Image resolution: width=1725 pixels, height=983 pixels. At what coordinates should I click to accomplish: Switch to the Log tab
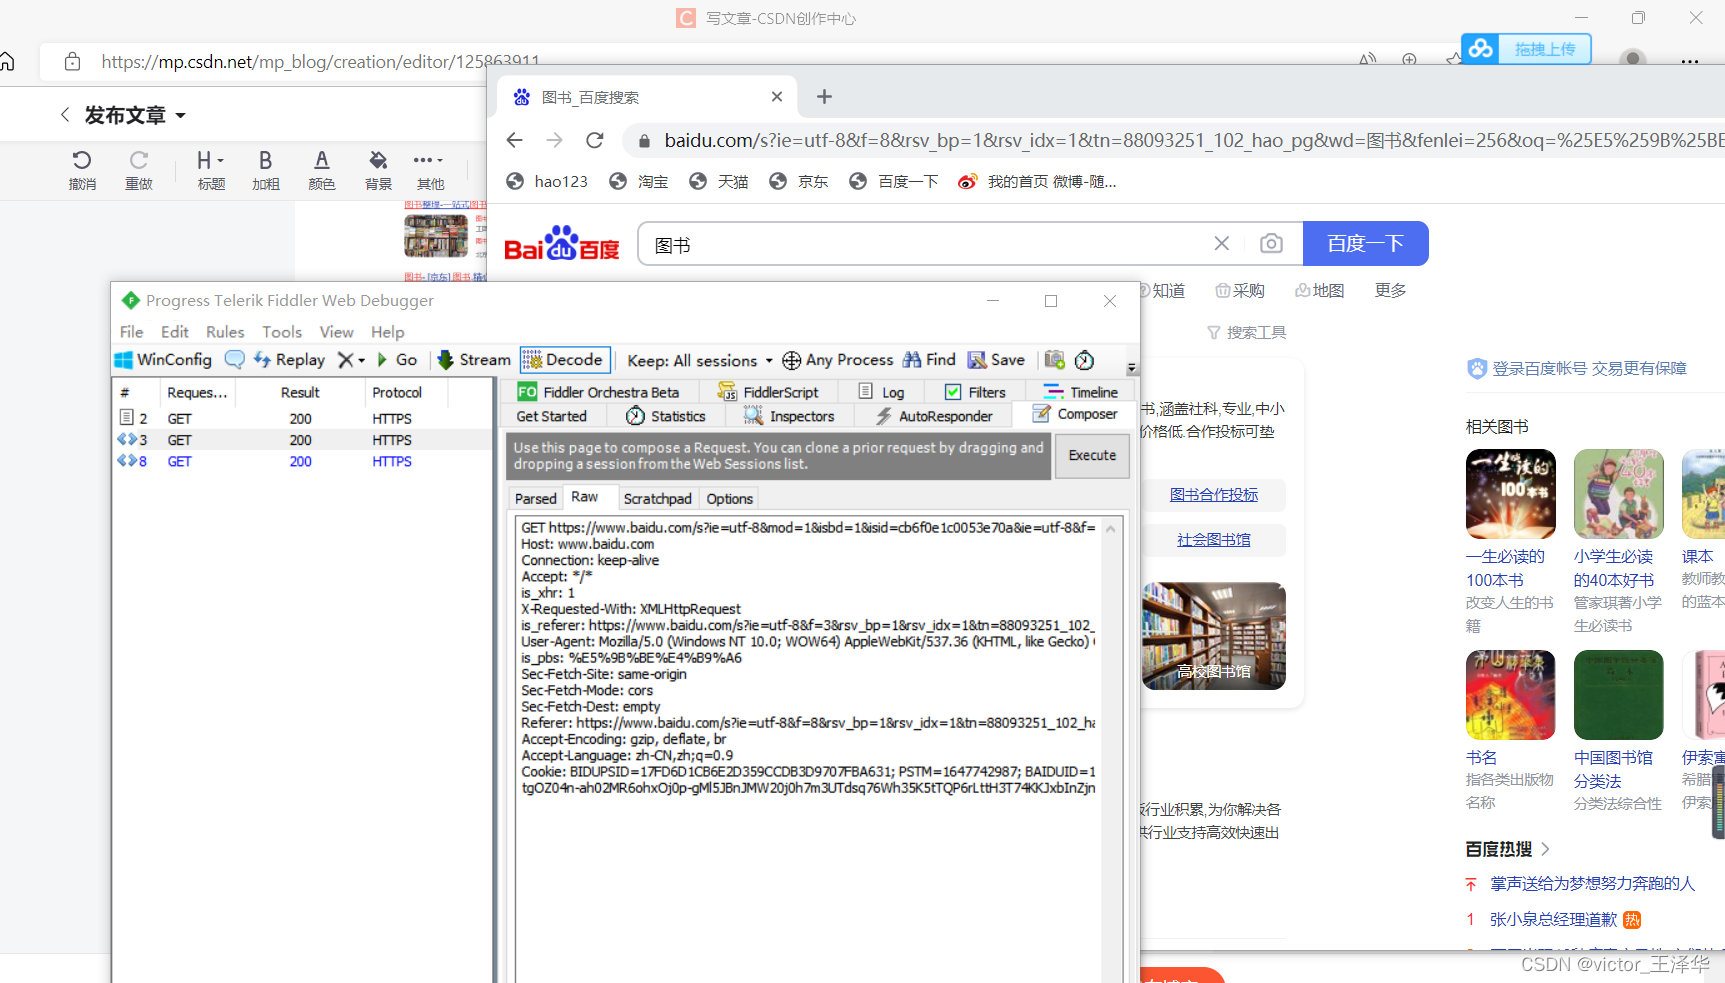tap(882, 392)
